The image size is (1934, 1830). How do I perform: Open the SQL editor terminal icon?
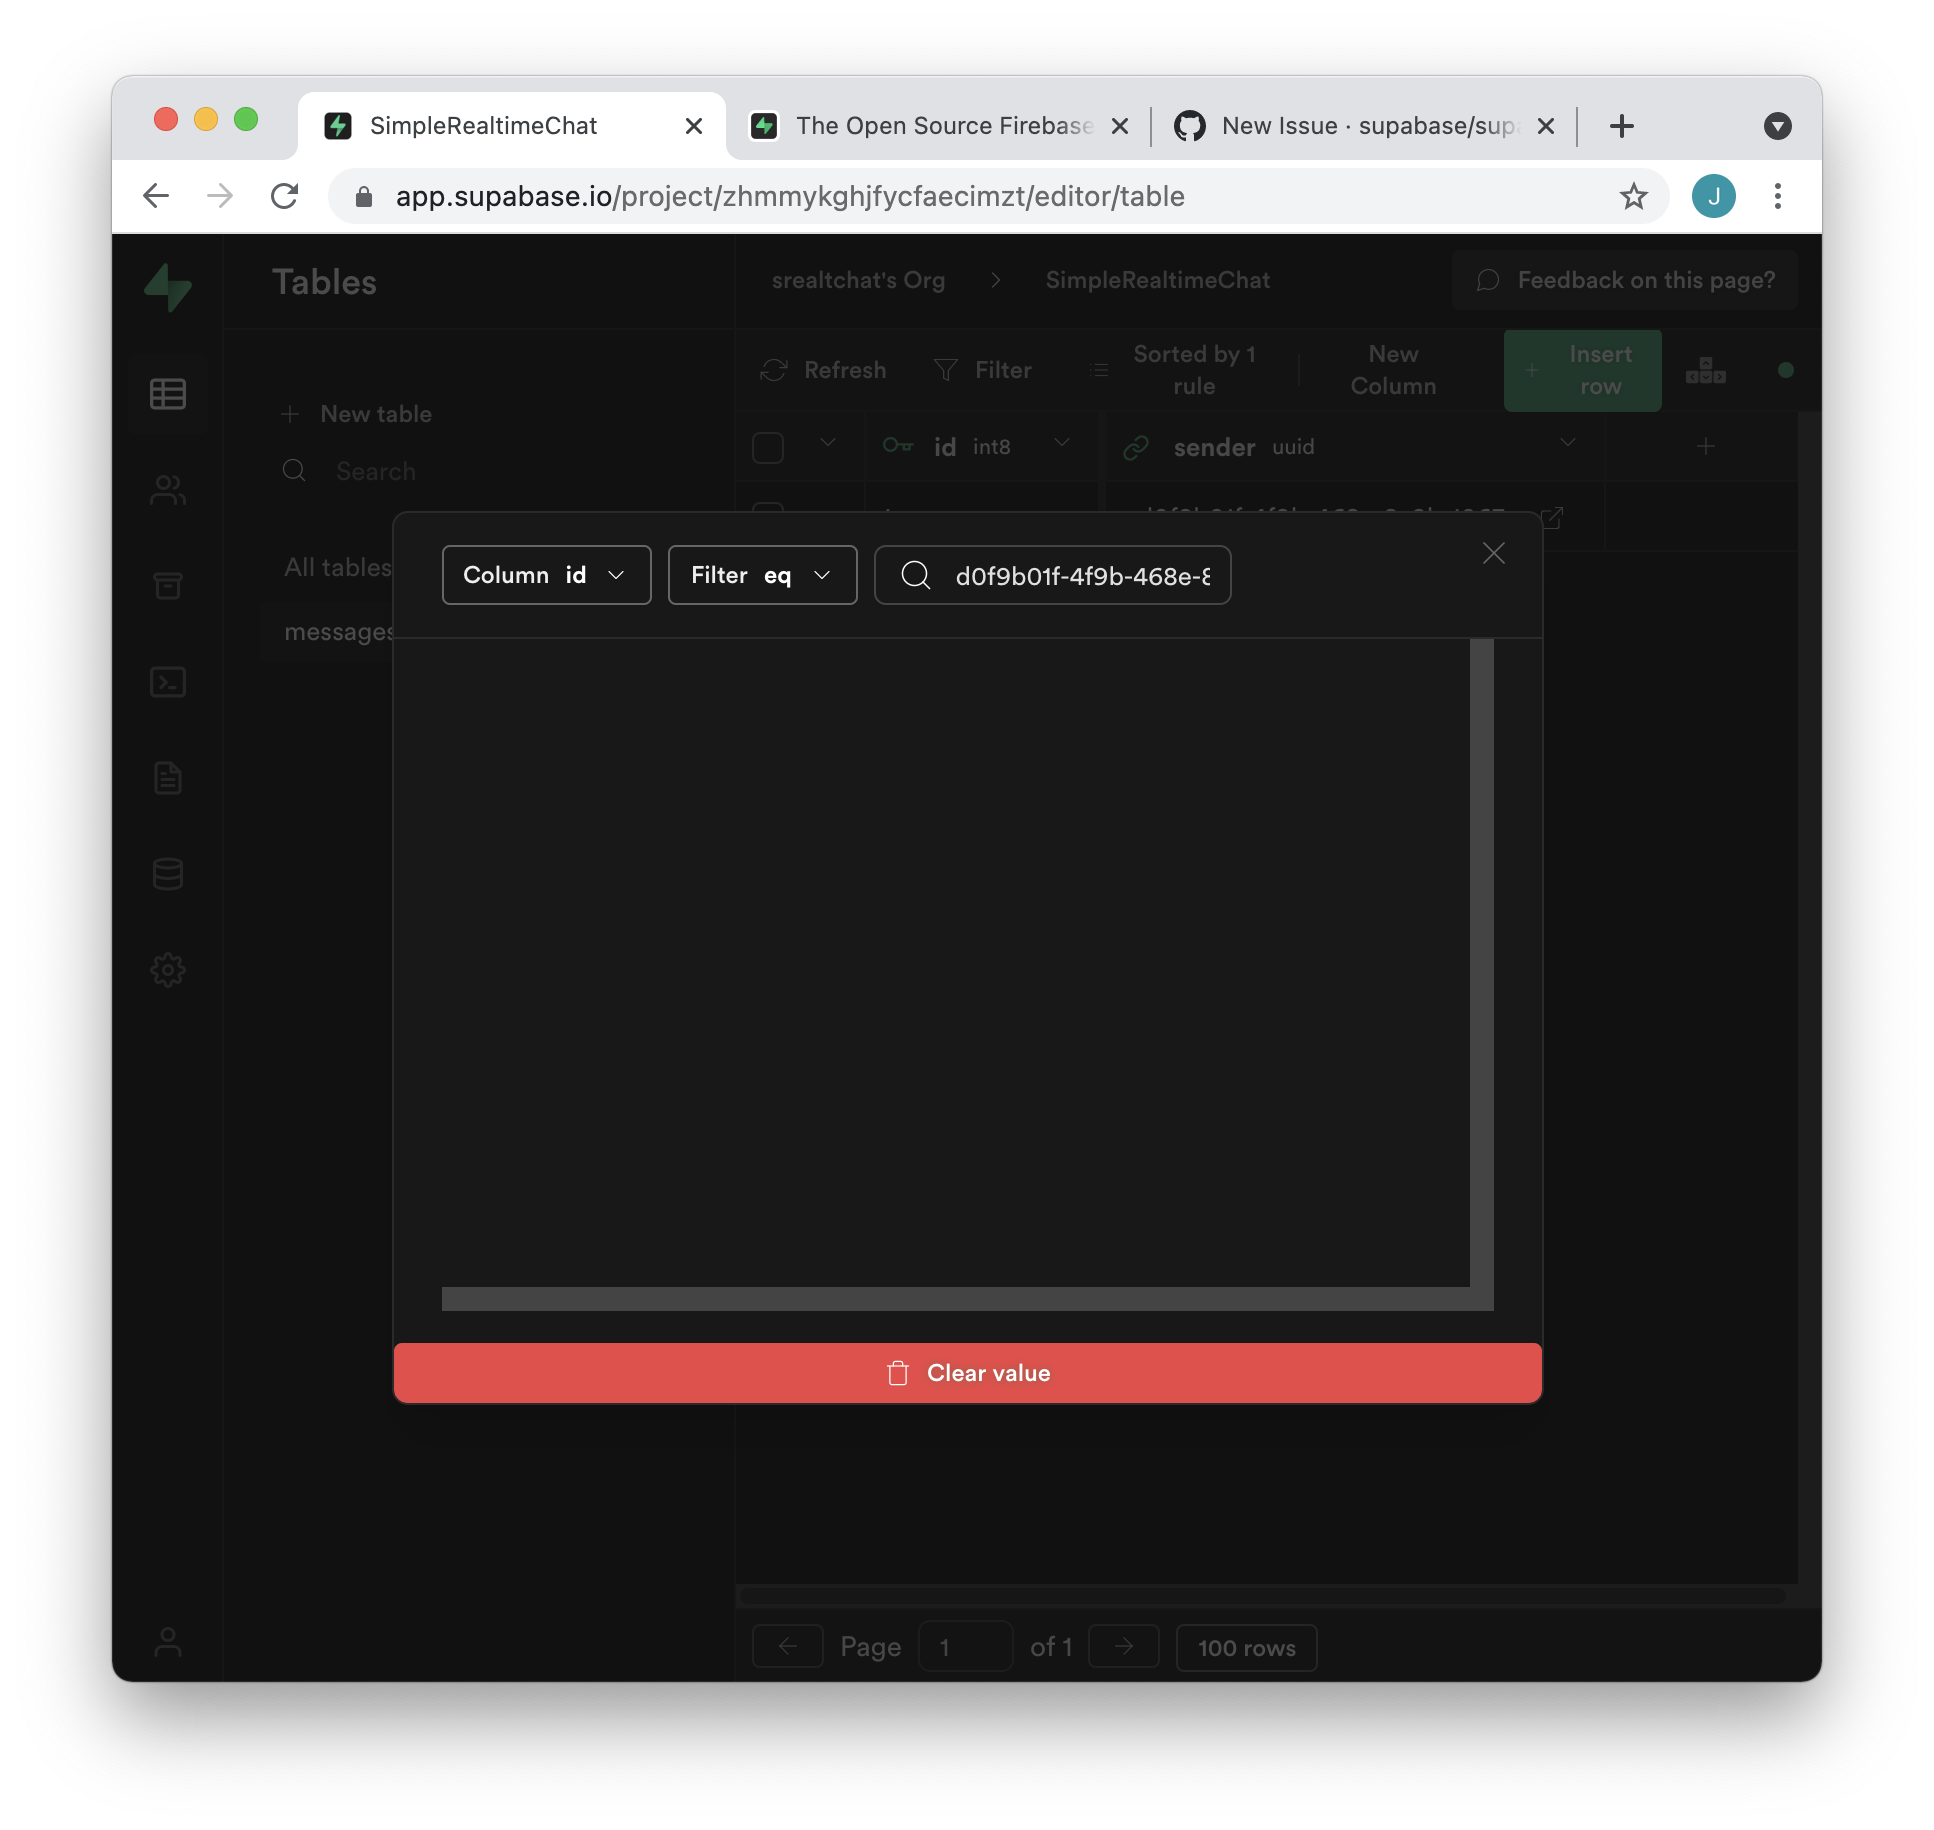(167, 682)
